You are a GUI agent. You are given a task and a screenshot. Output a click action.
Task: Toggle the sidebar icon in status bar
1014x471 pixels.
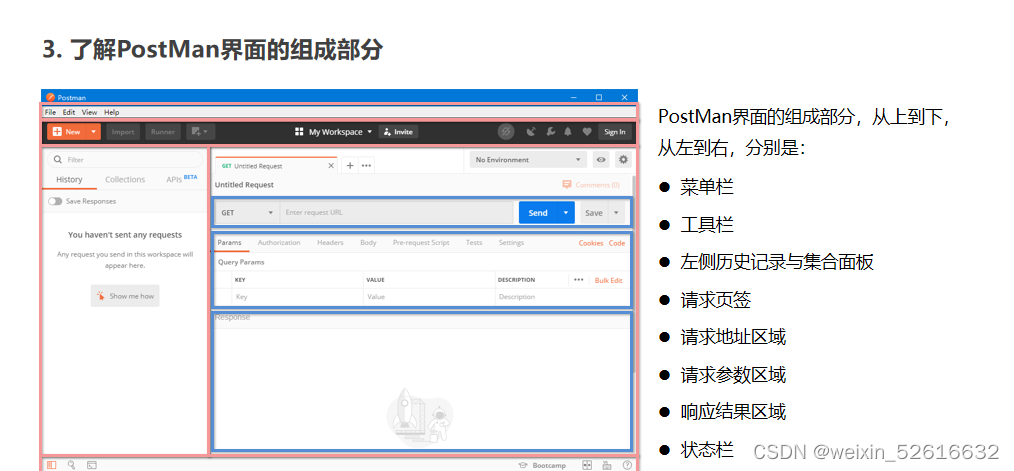pos(52,465)
